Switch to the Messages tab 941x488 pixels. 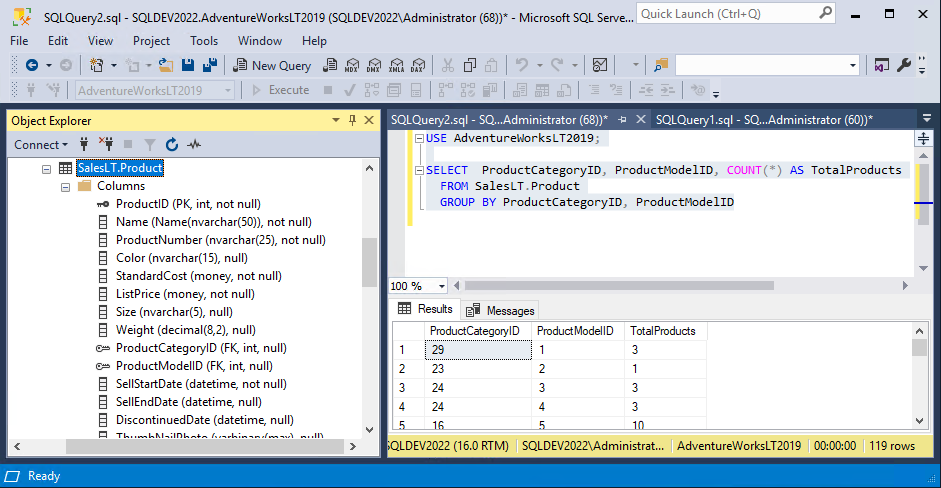coord(500,310)
